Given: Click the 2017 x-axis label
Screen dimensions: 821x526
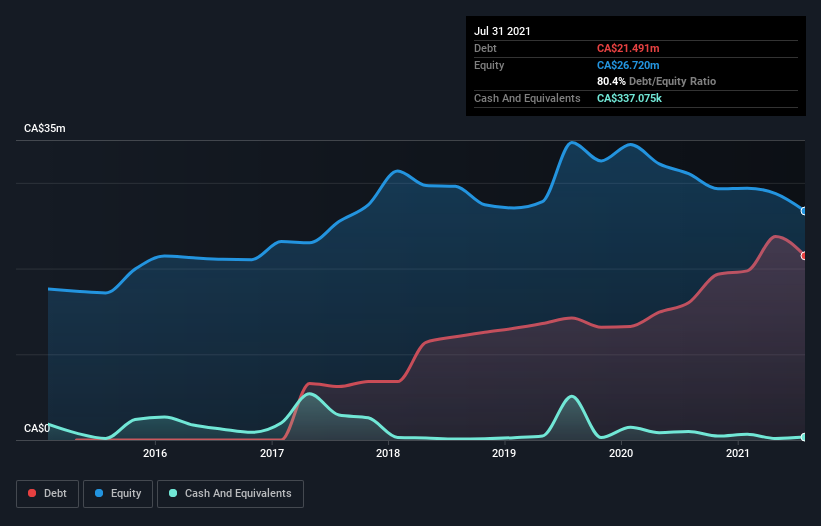Looking at the screenshot, I should pyautogui.click(x=272, y=453).
